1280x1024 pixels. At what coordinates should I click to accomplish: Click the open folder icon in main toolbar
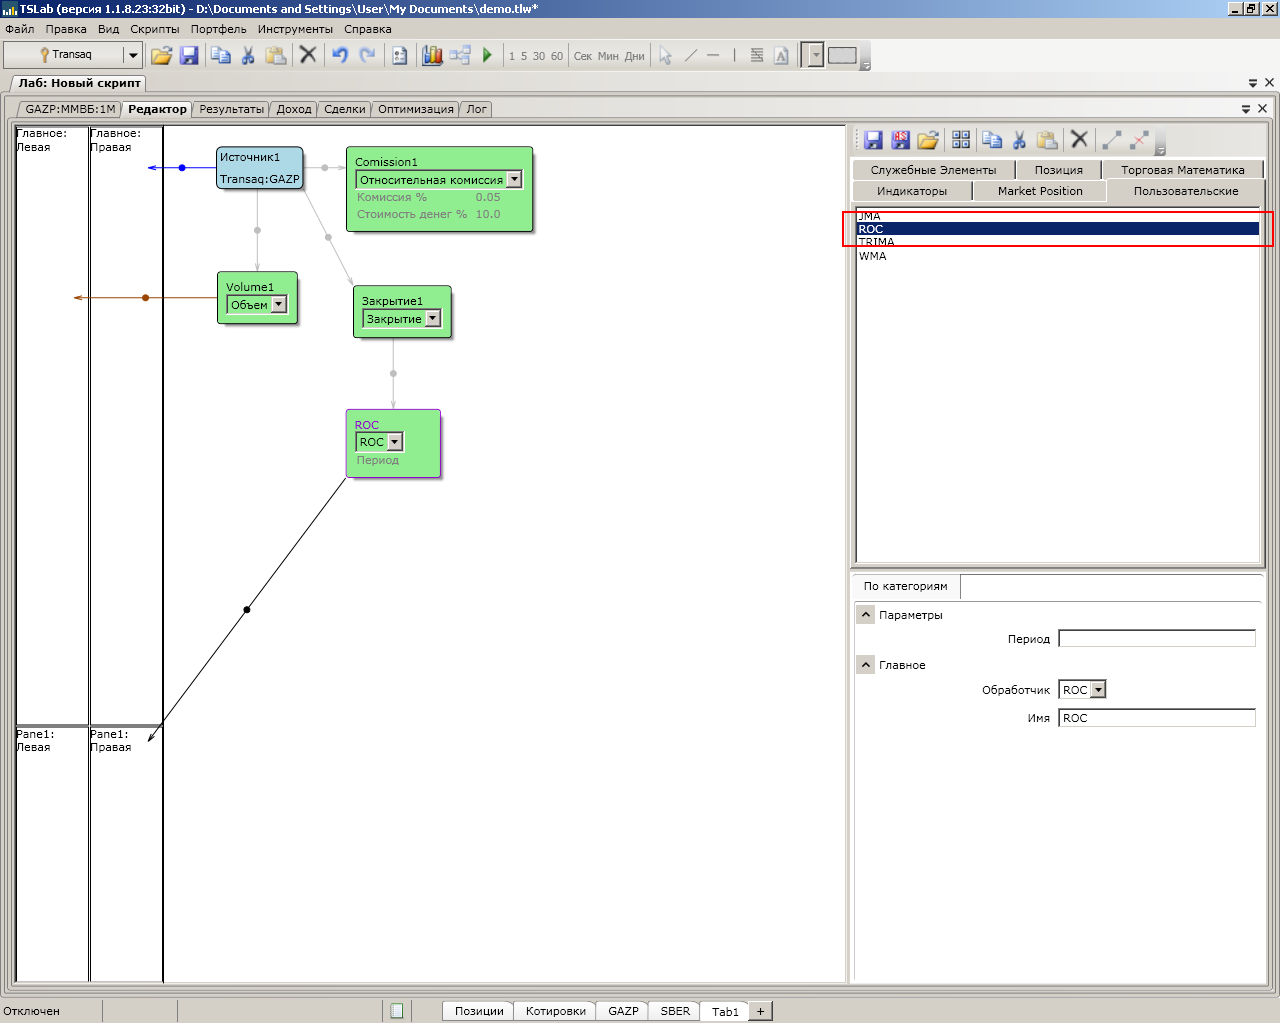[161, 55]
